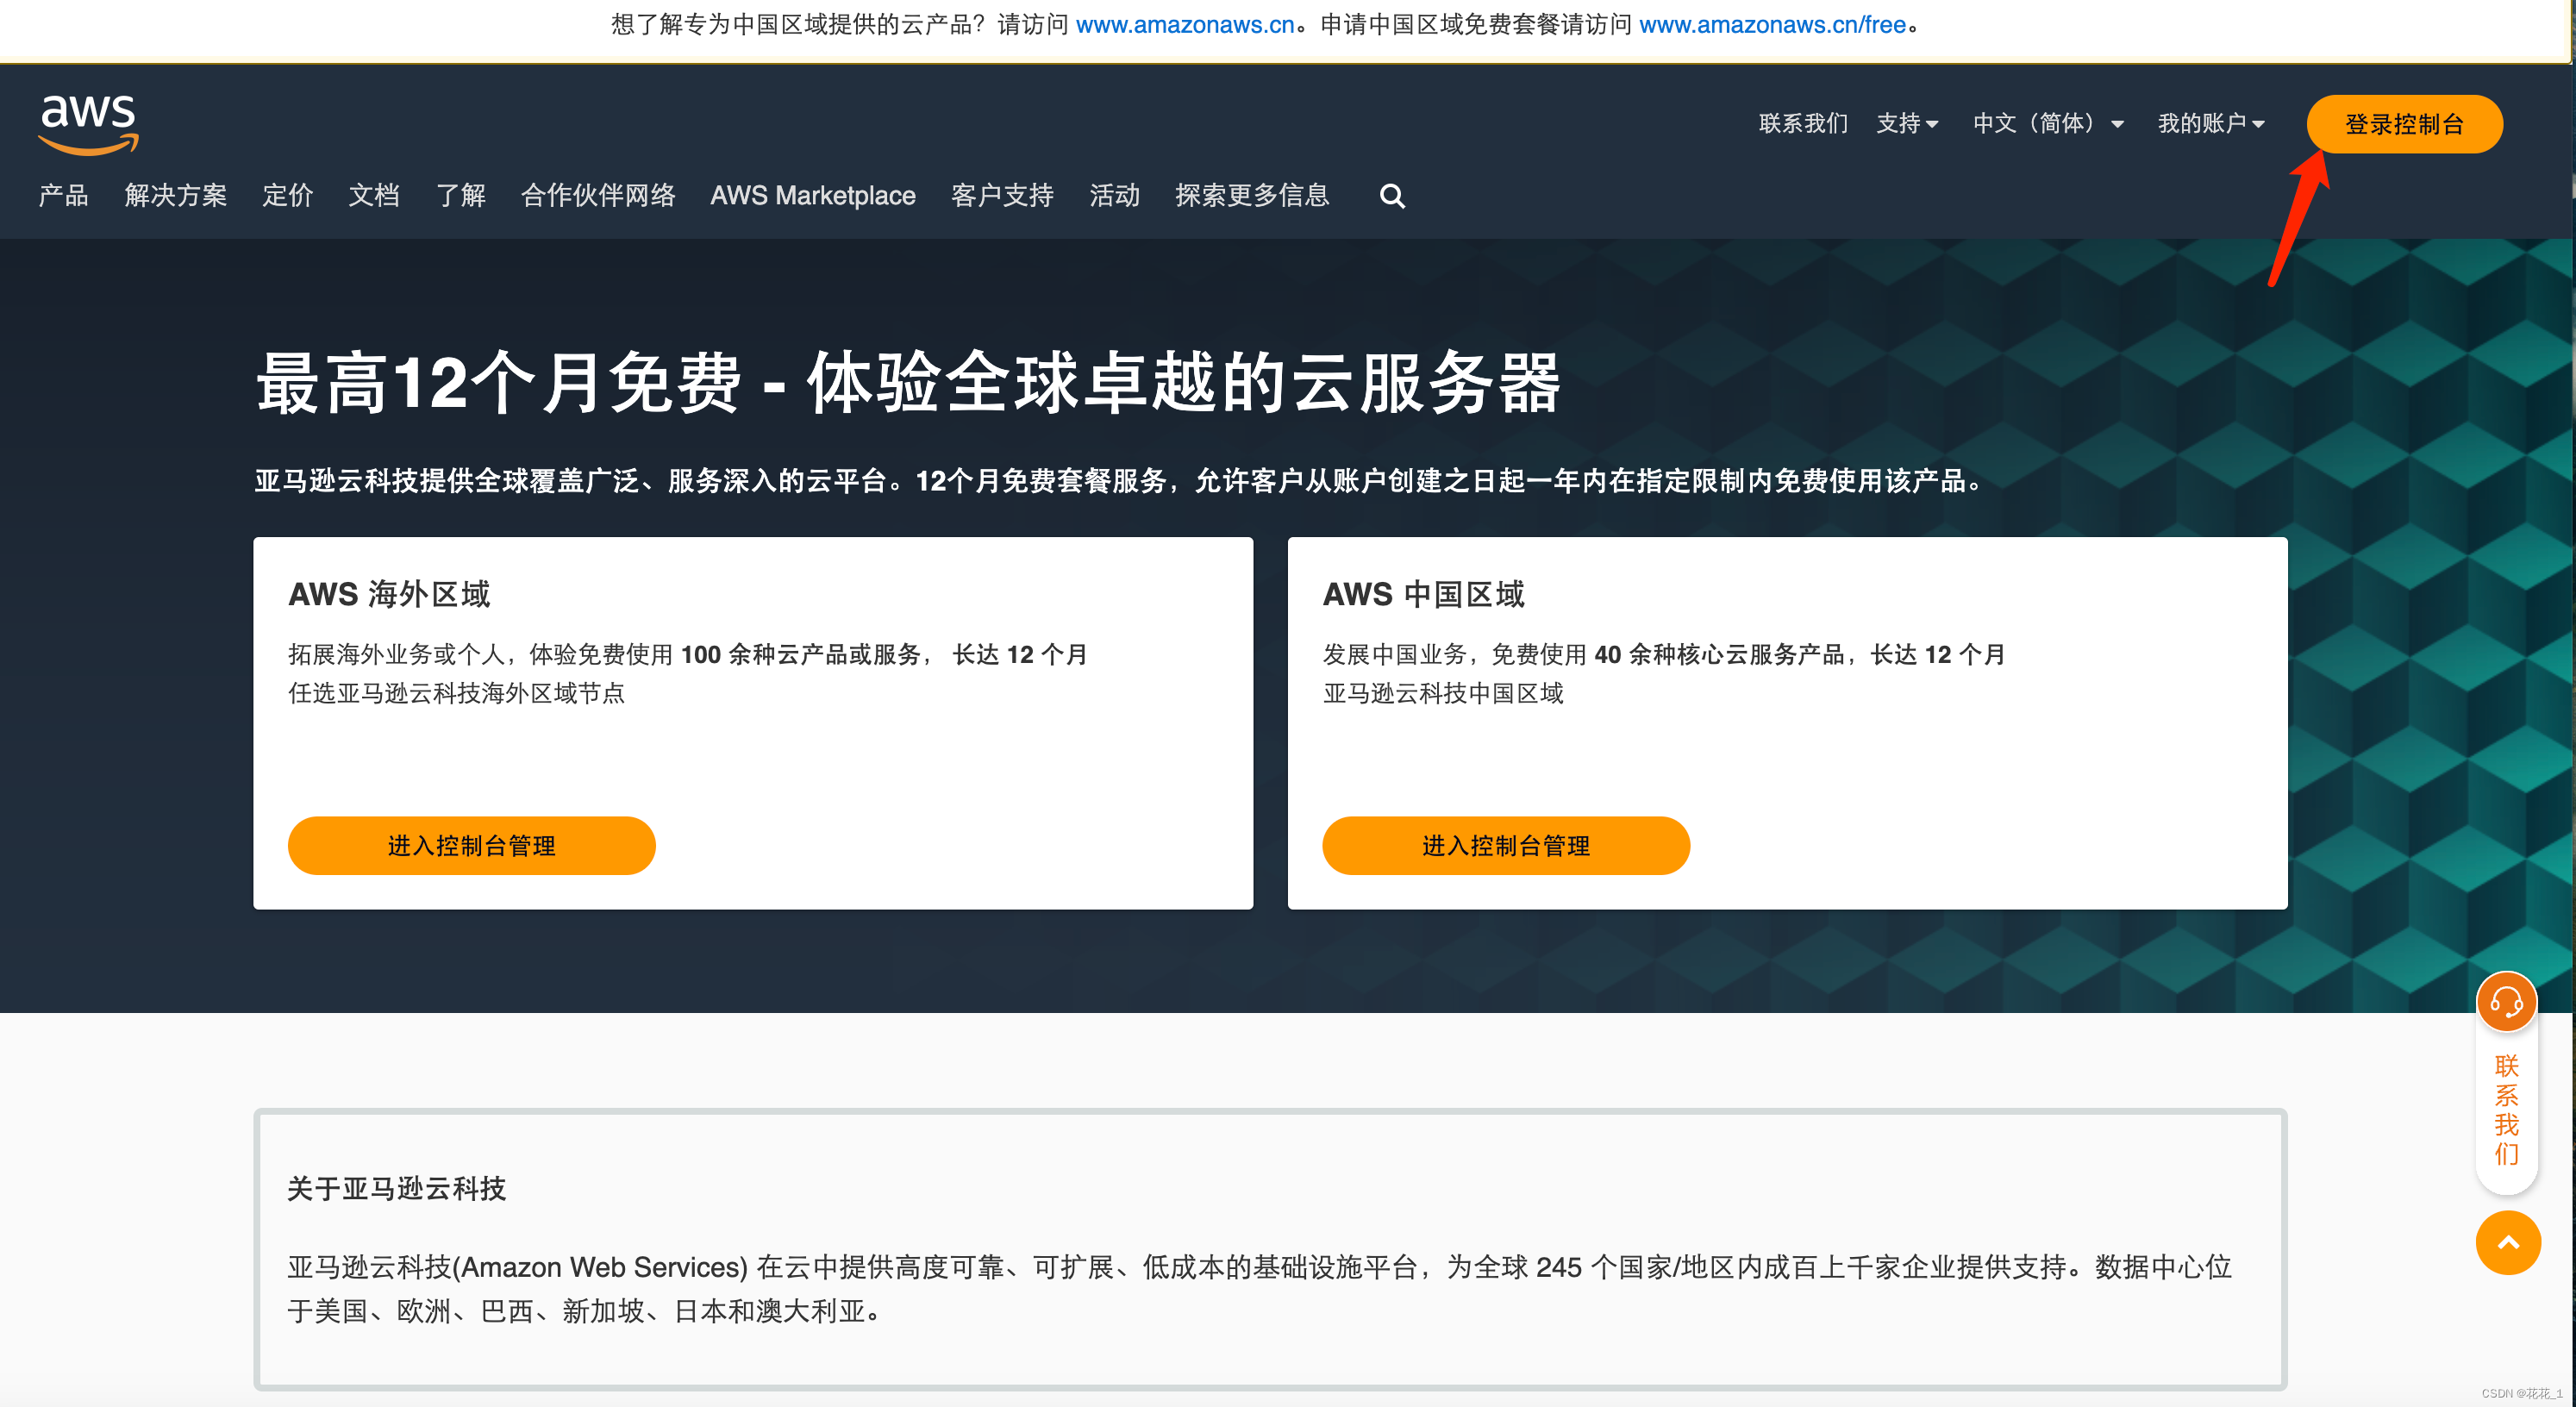The image size is (2576, 1407).
Task: Click the back-to-top arrow button
Action: click(x=2508, y=1243)
